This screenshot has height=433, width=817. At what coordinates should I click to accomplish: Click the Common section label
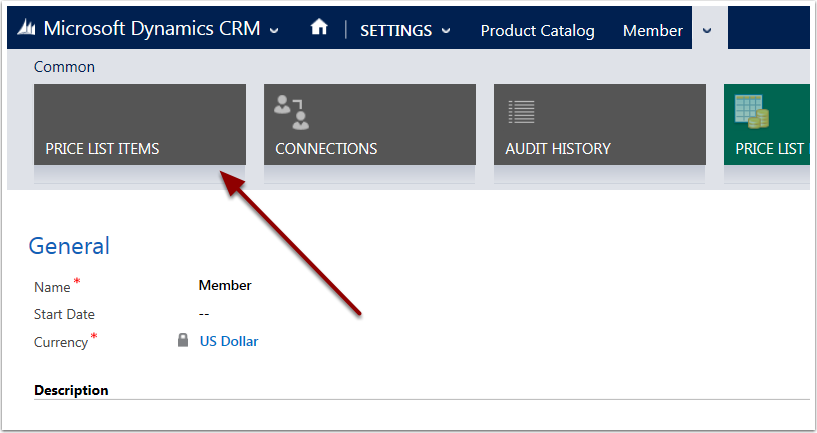[x=64, y=67]
